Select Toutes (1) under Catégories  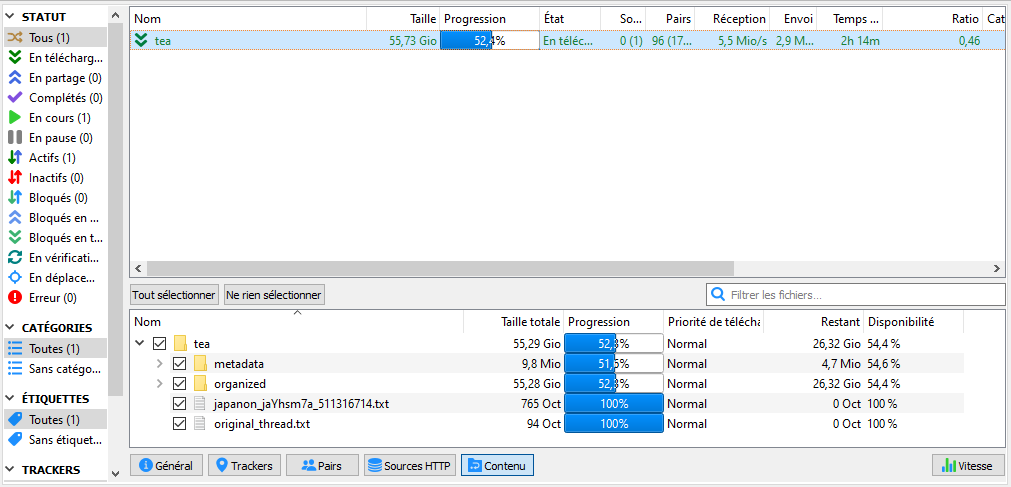point(55,349)
